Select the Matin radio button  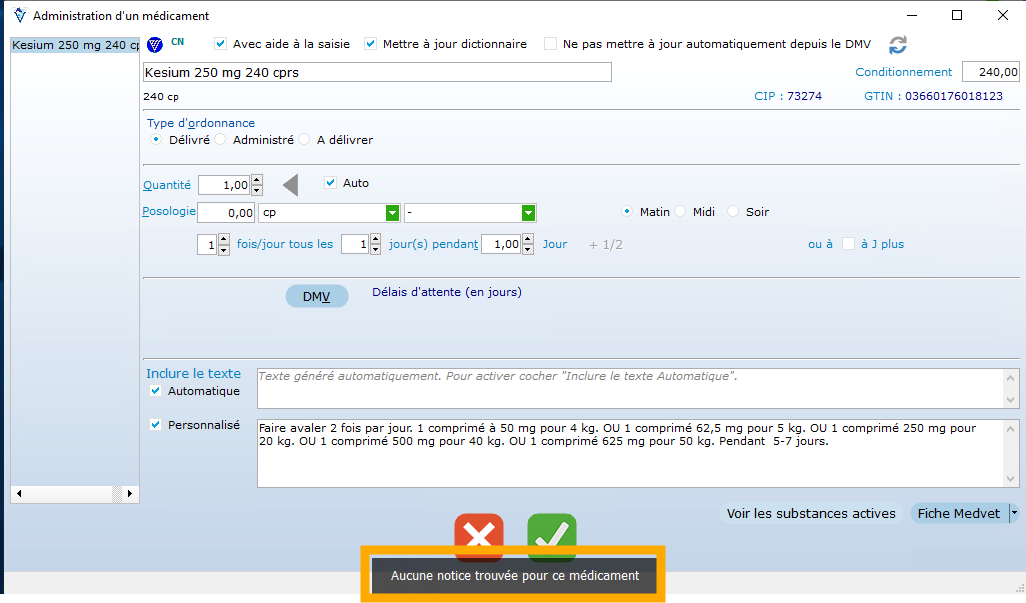tap(627, 211)
